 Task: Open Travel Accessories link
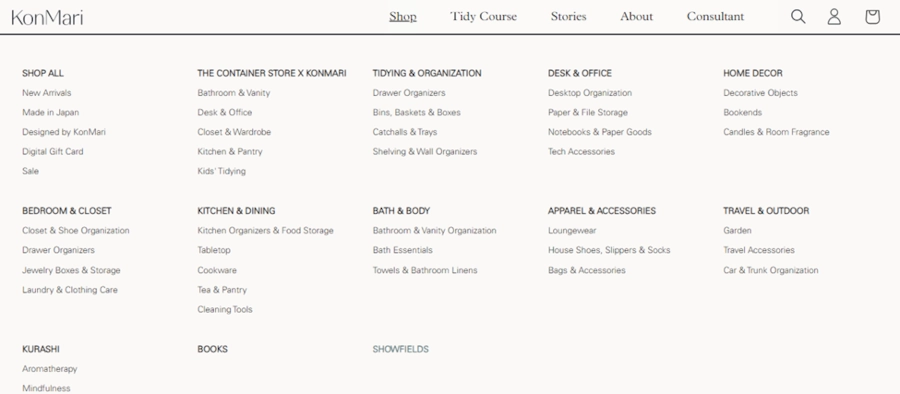(x=759, y=250)
